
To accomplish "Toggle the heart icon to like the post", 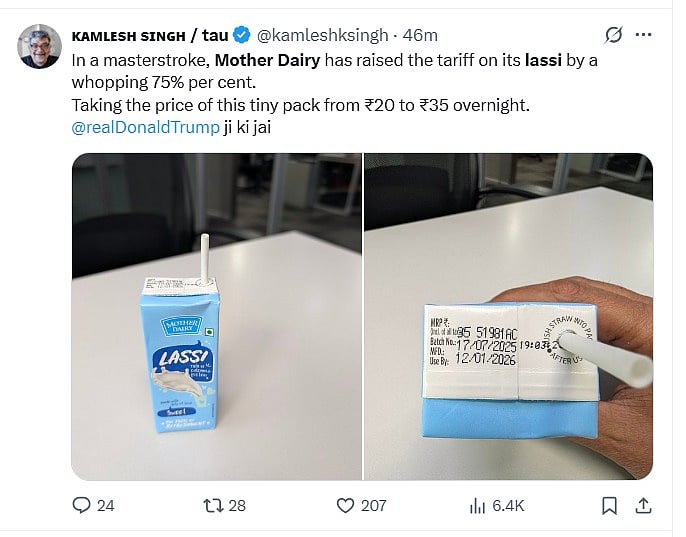I will (x=345, y=505).
